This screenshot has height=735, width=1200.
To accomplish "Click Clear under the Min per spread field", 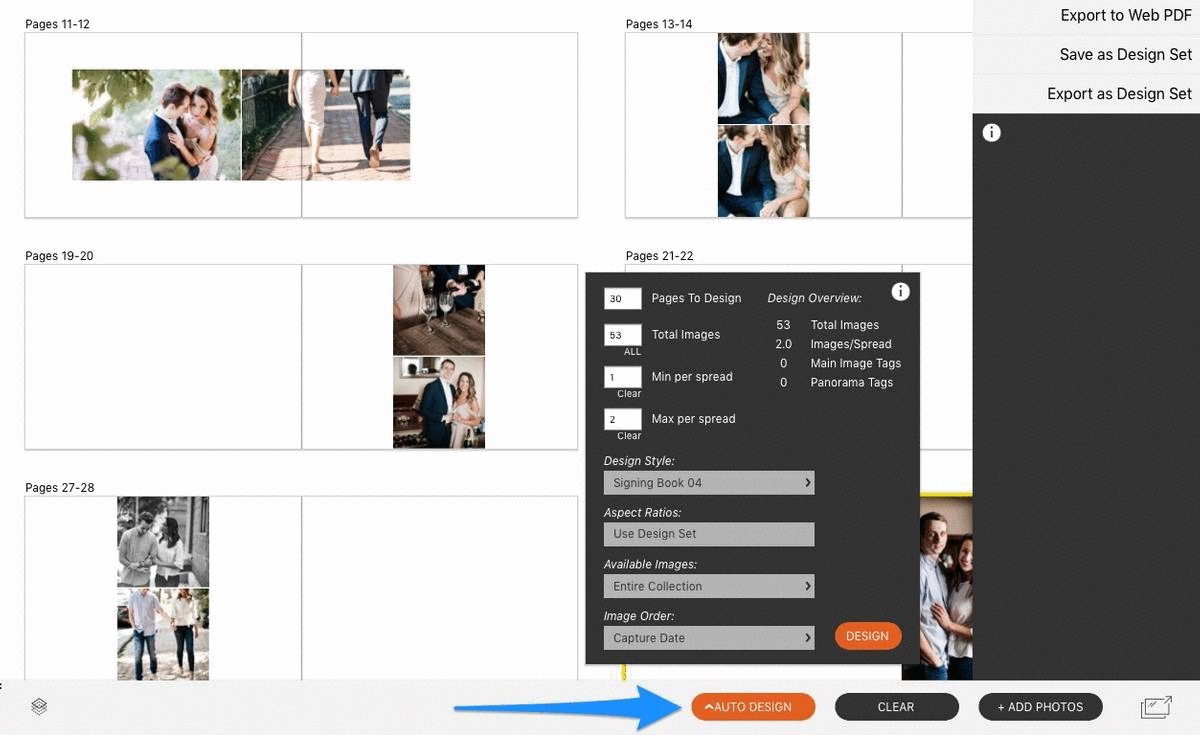I will click(629, 394).
